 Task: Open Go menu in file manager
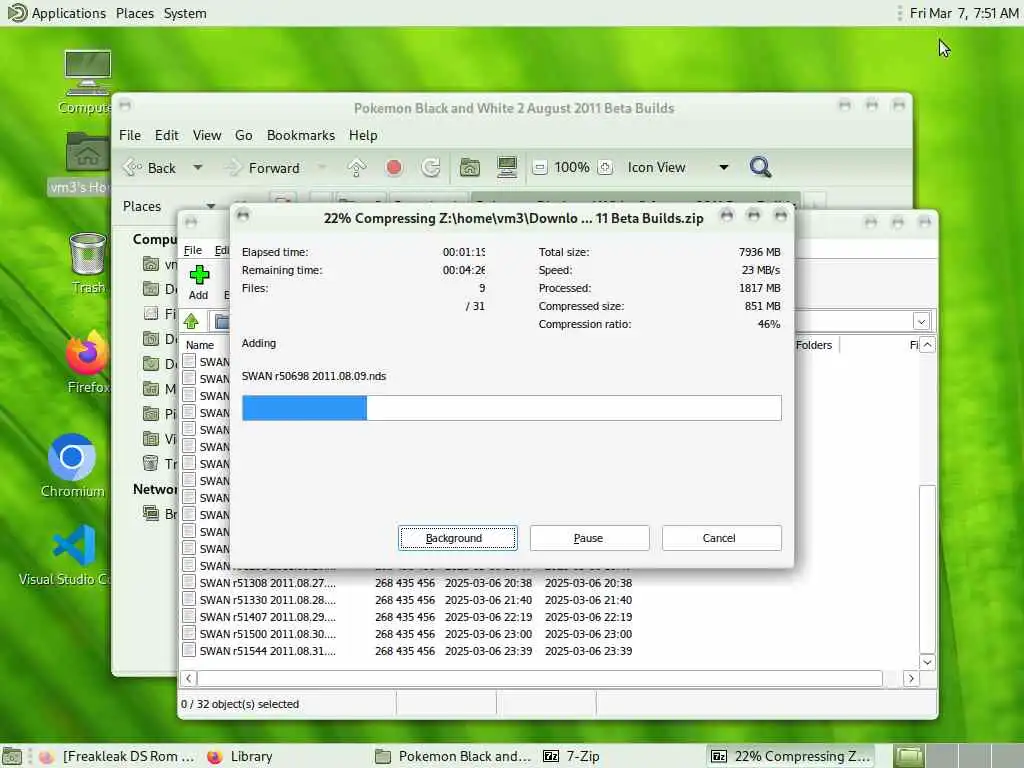pyautogui.click(x=244, y=135)
